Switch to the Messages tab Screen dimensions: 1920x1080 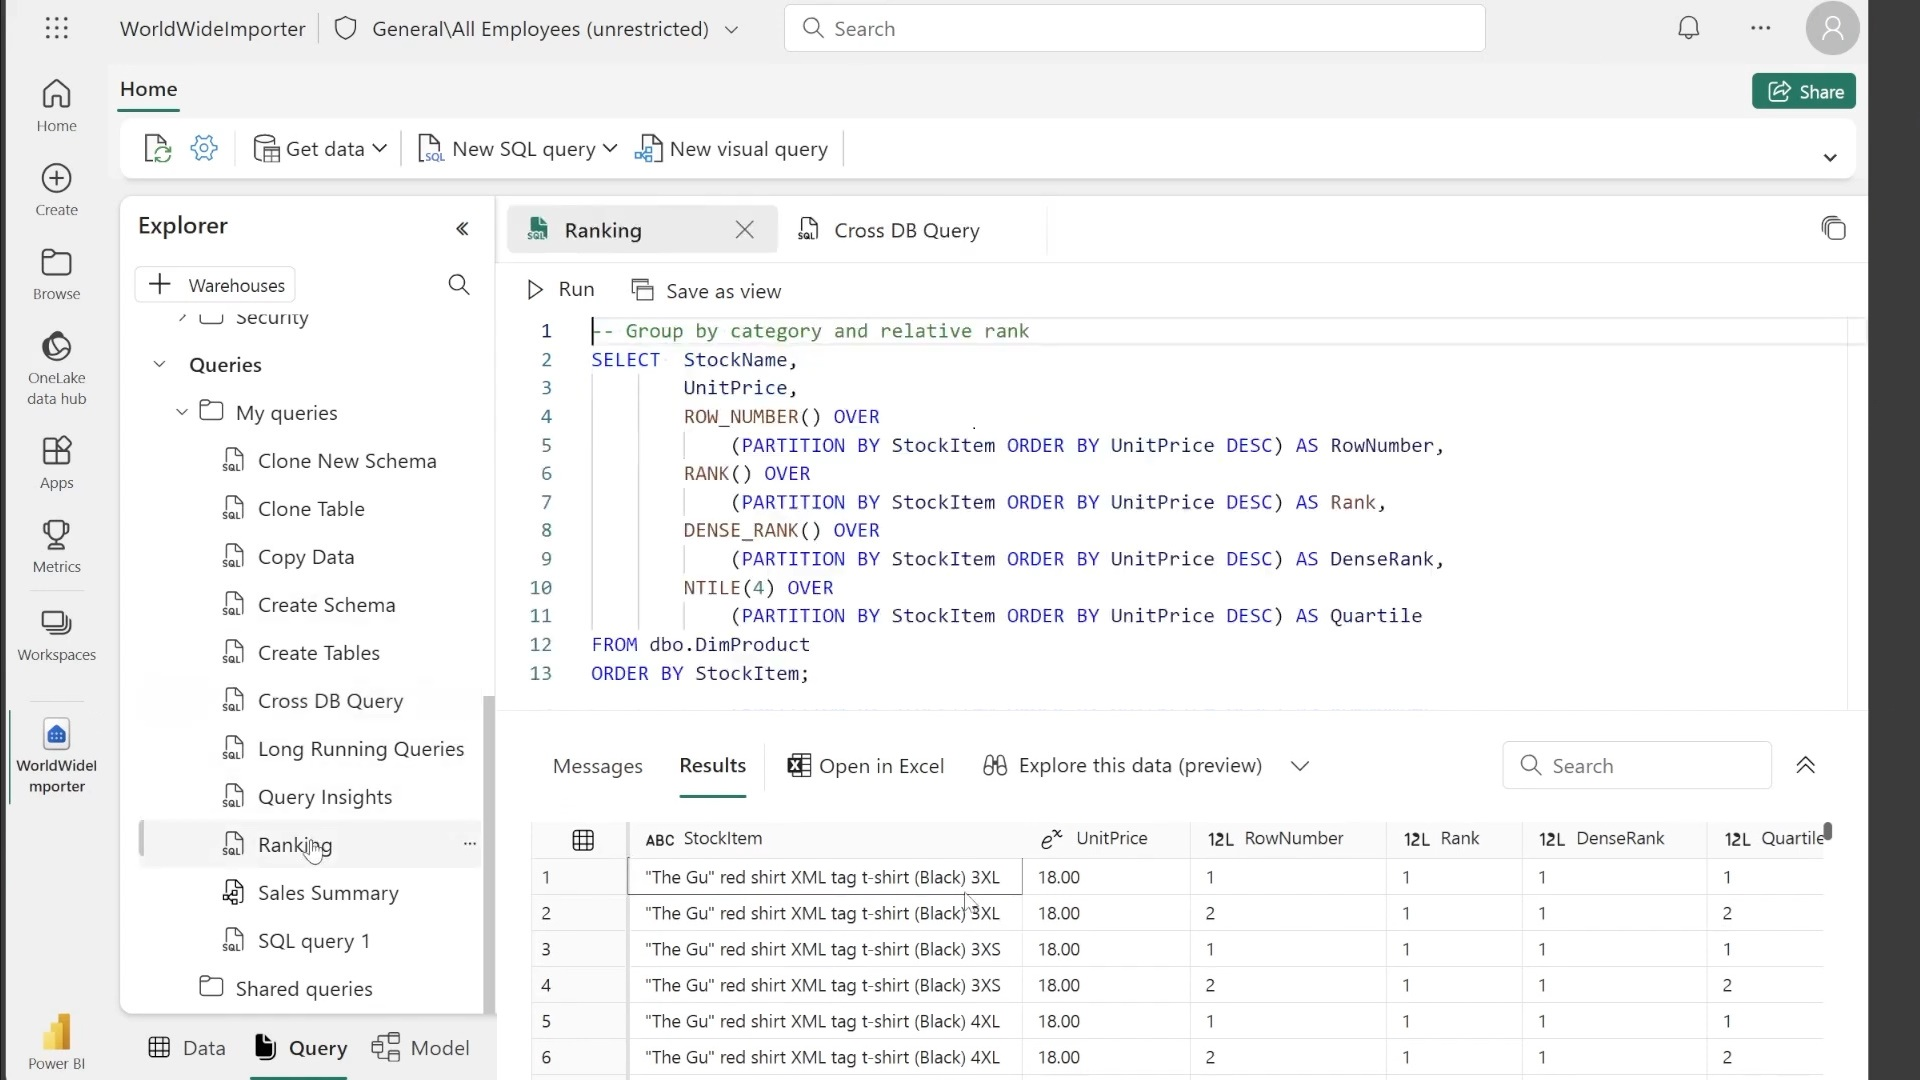click(x=597, y=766)
